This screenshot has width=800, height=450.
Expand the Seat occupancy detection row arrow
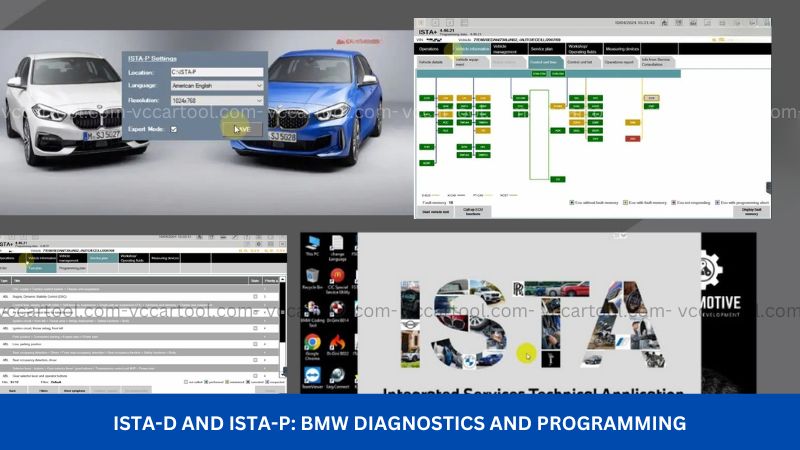(265, 360)
